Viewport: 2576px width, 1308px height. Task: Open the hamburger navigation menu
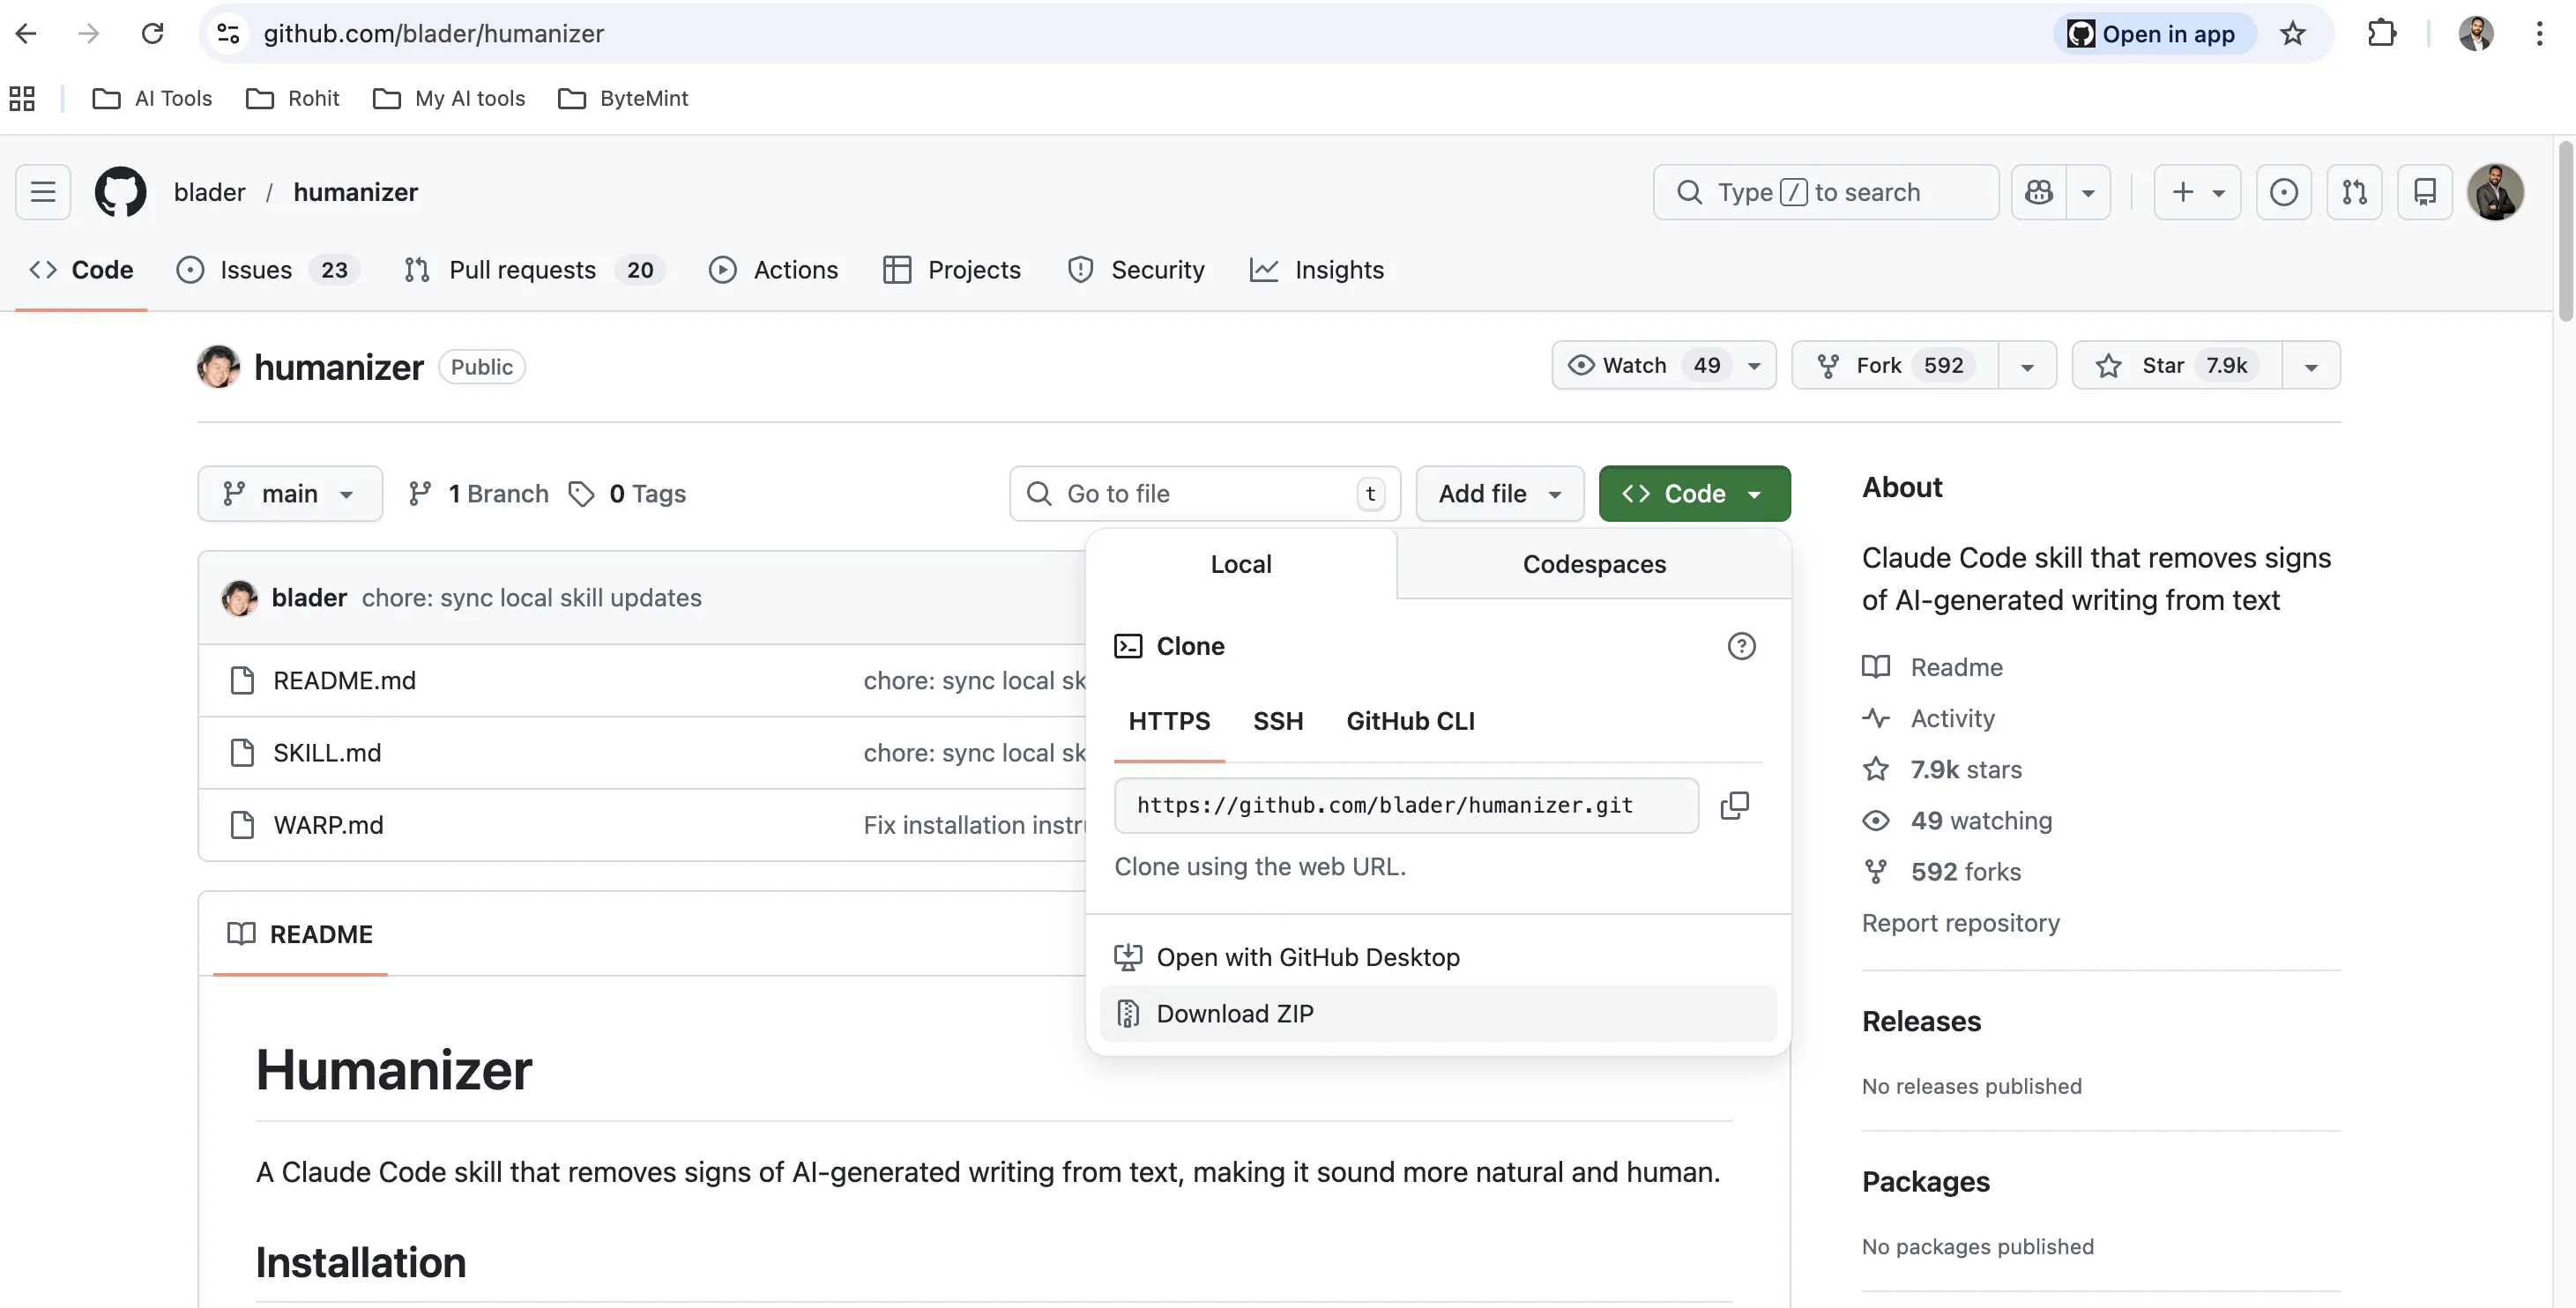coord(43,192)
